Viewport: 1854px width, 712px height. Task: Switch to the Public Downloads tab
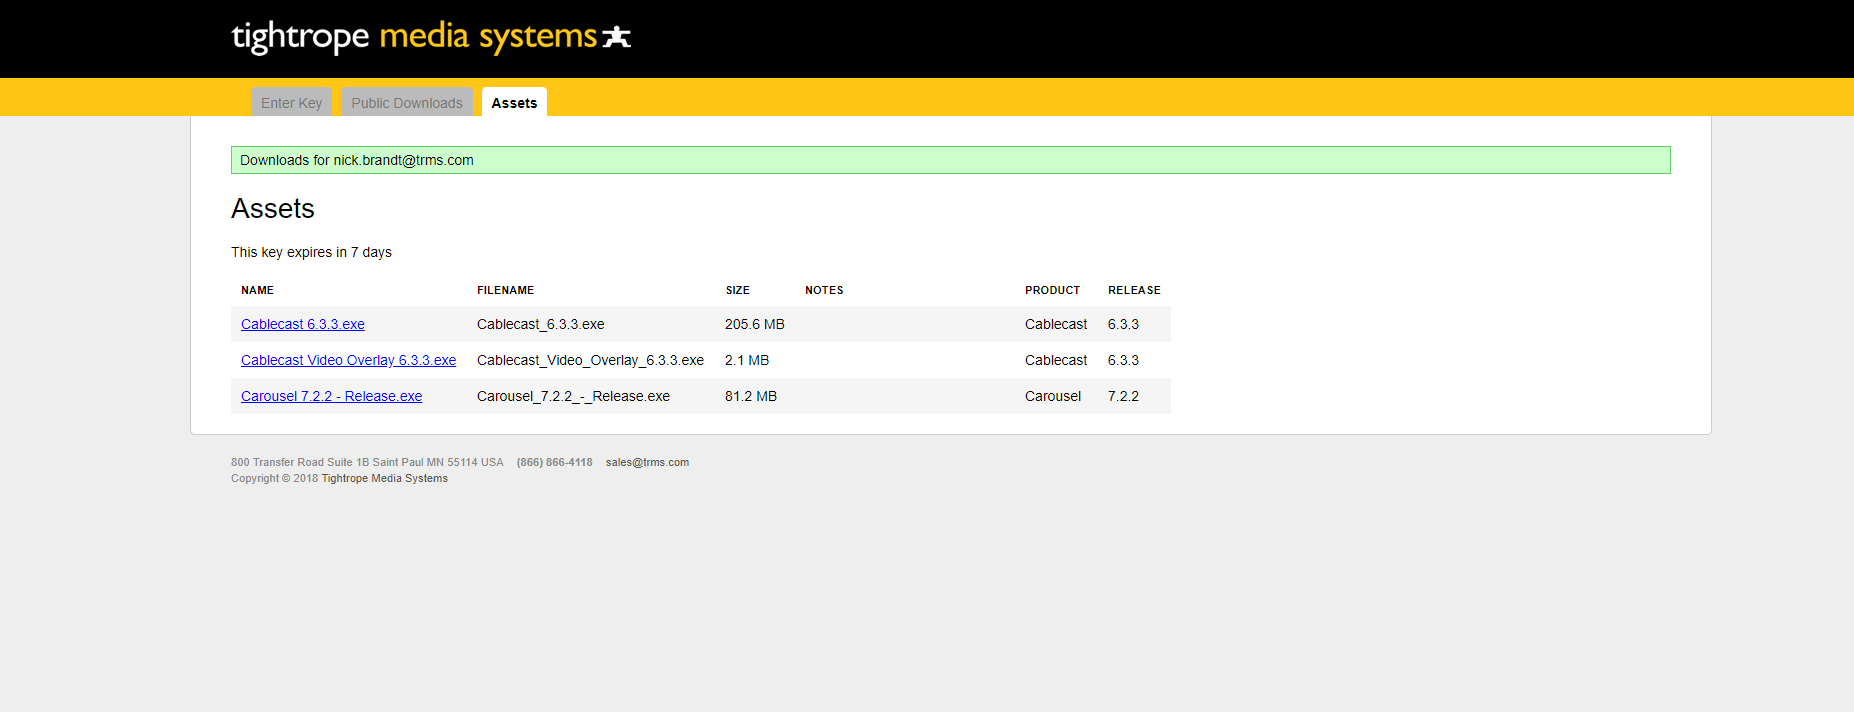click(407, 102)
